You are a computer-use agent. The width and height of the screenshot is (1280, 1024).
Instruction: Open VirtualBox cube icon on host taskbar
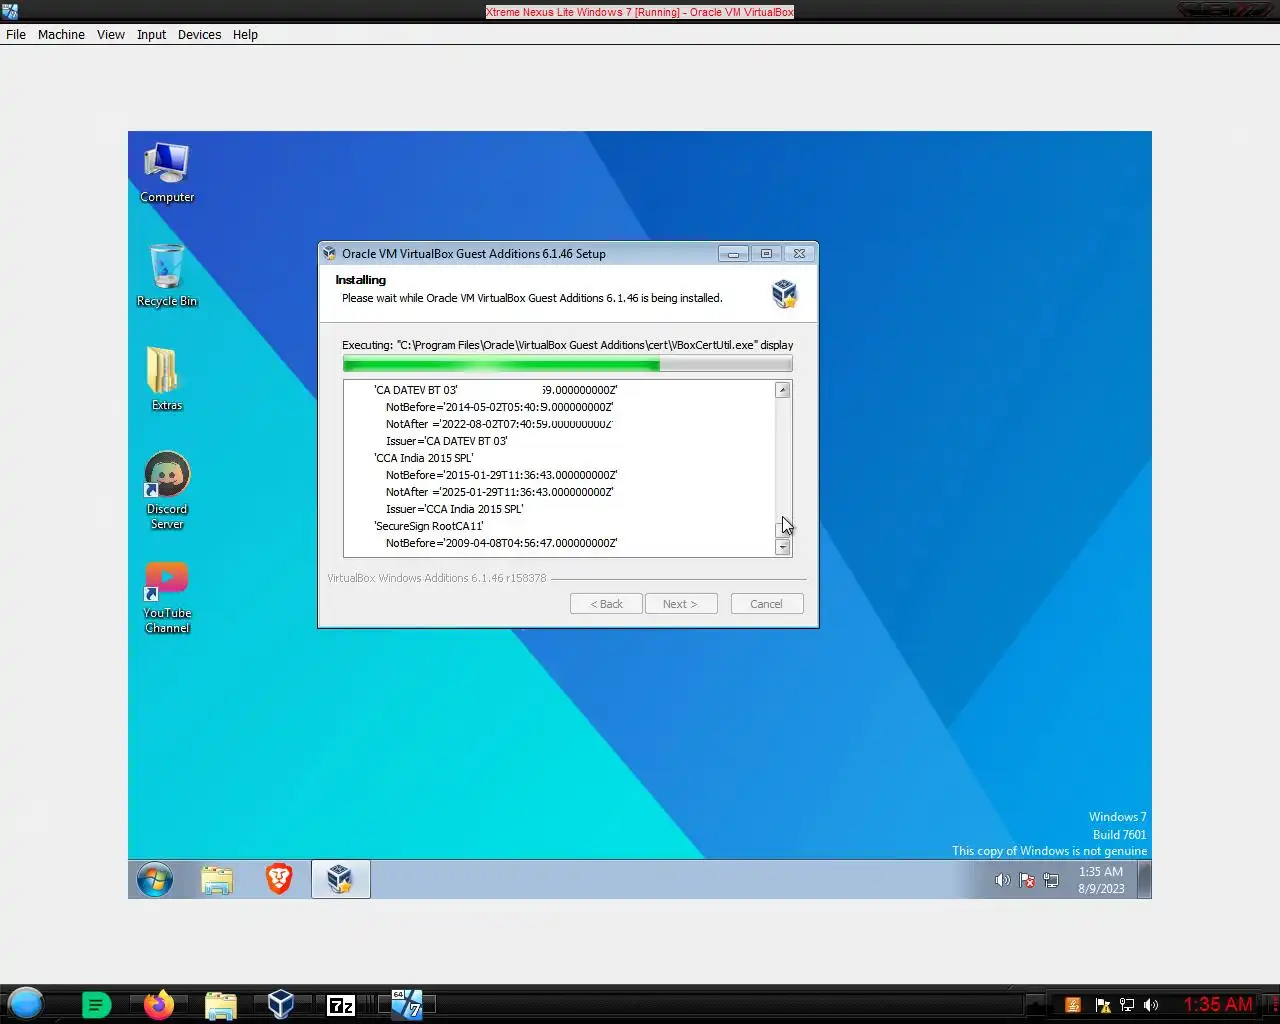coord(281,1004)
